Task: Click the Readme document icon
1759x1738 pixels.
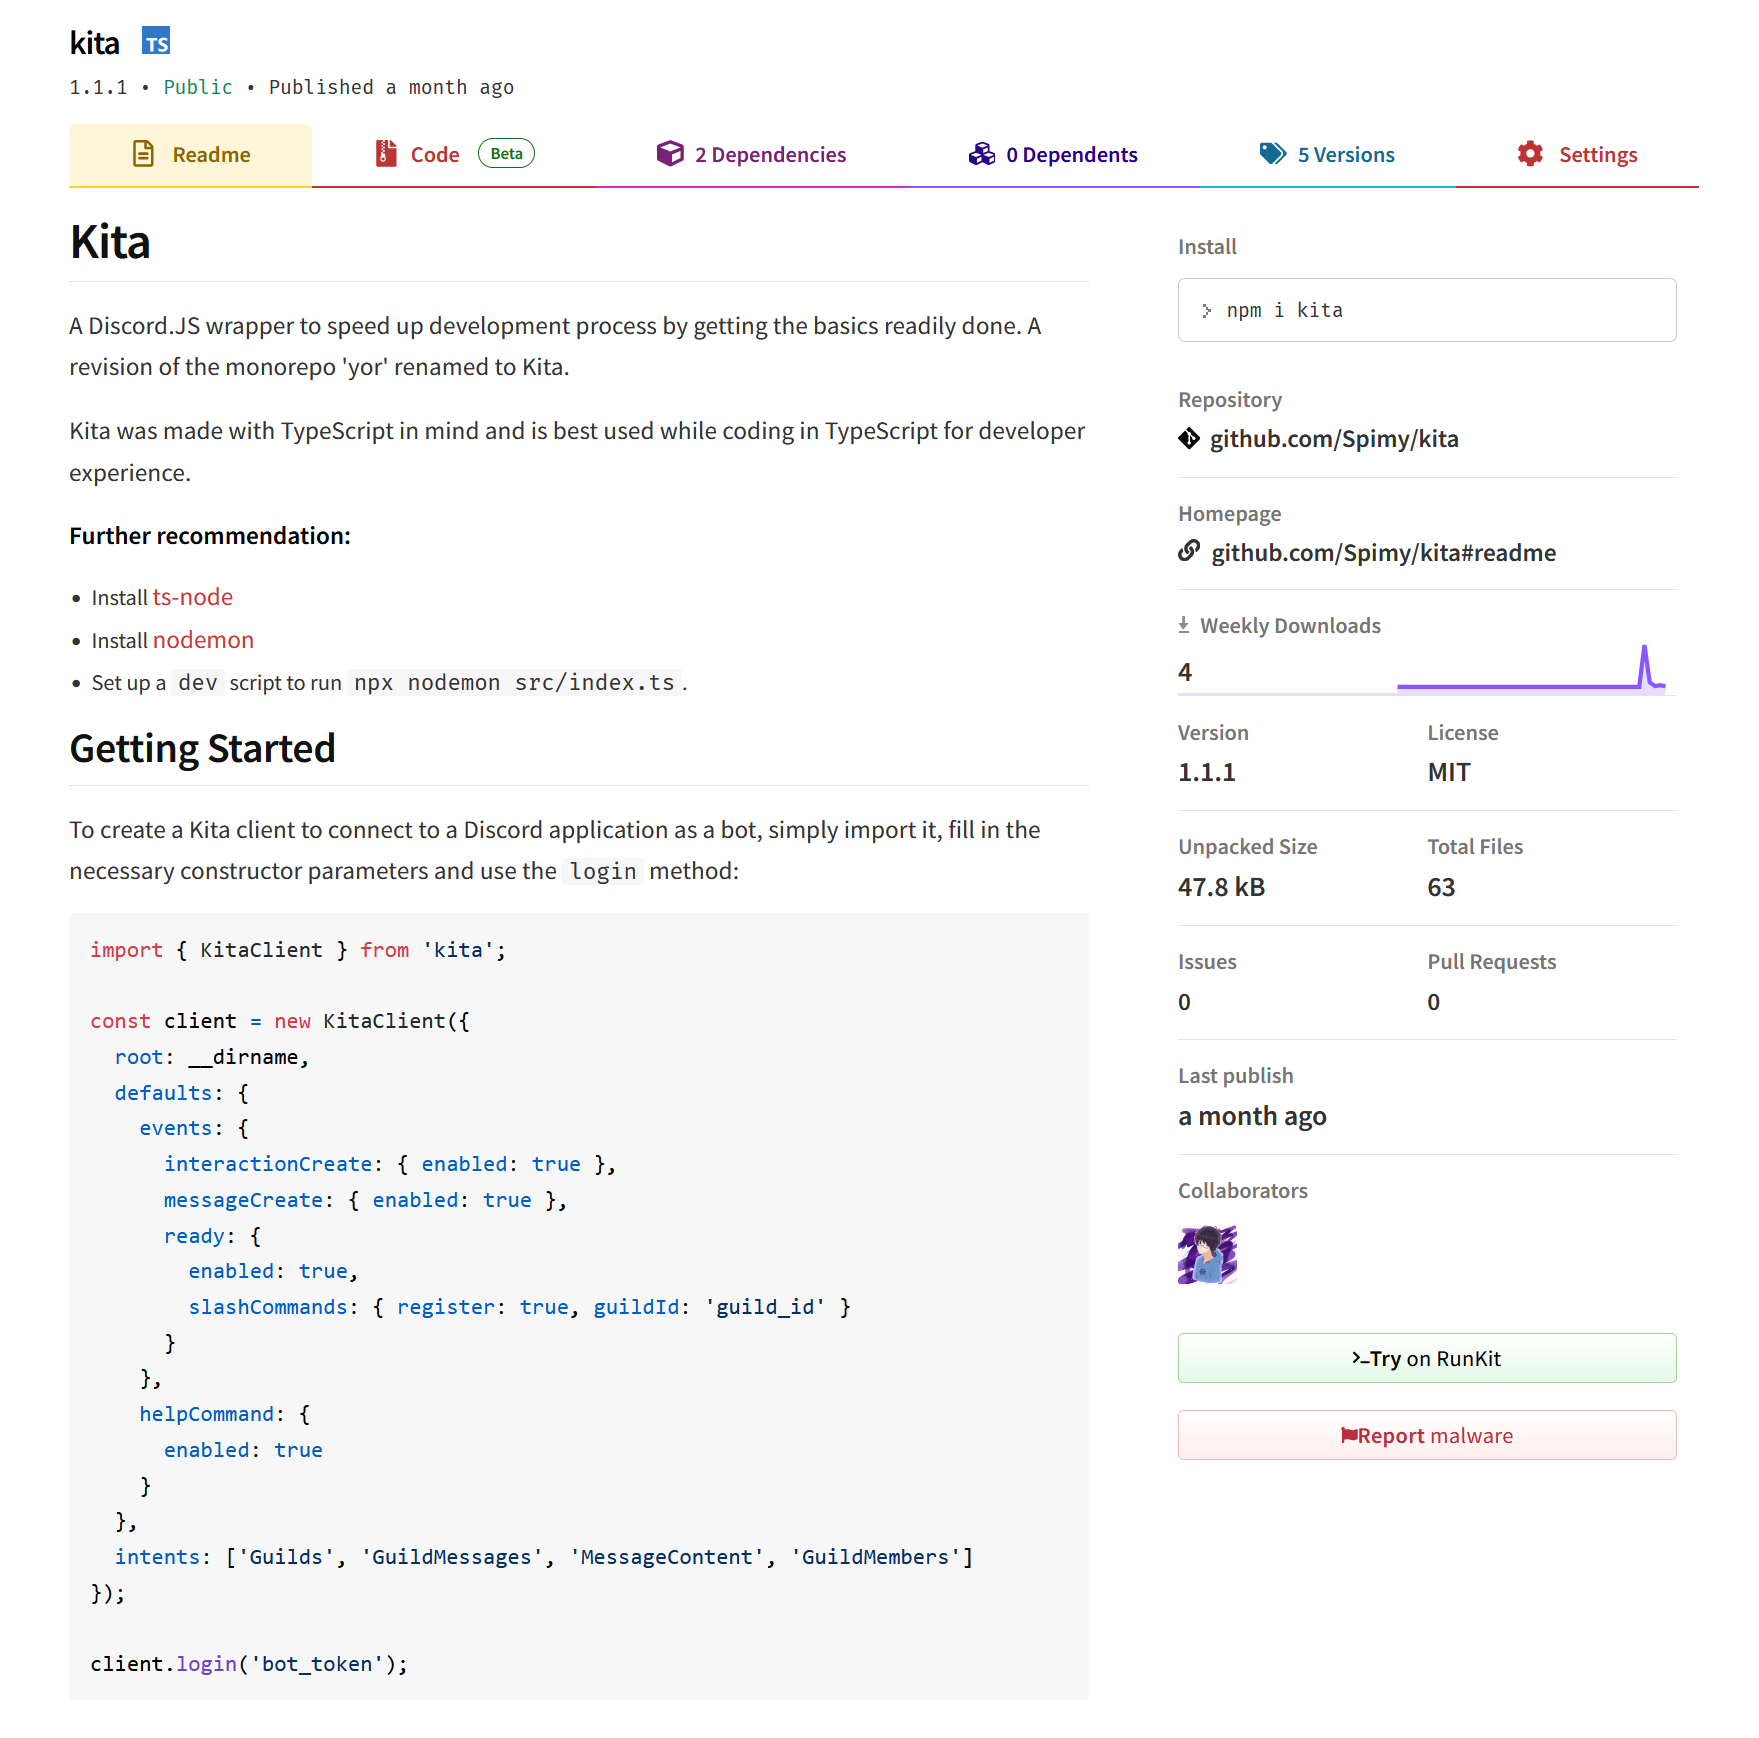Action: pos(144,154)
